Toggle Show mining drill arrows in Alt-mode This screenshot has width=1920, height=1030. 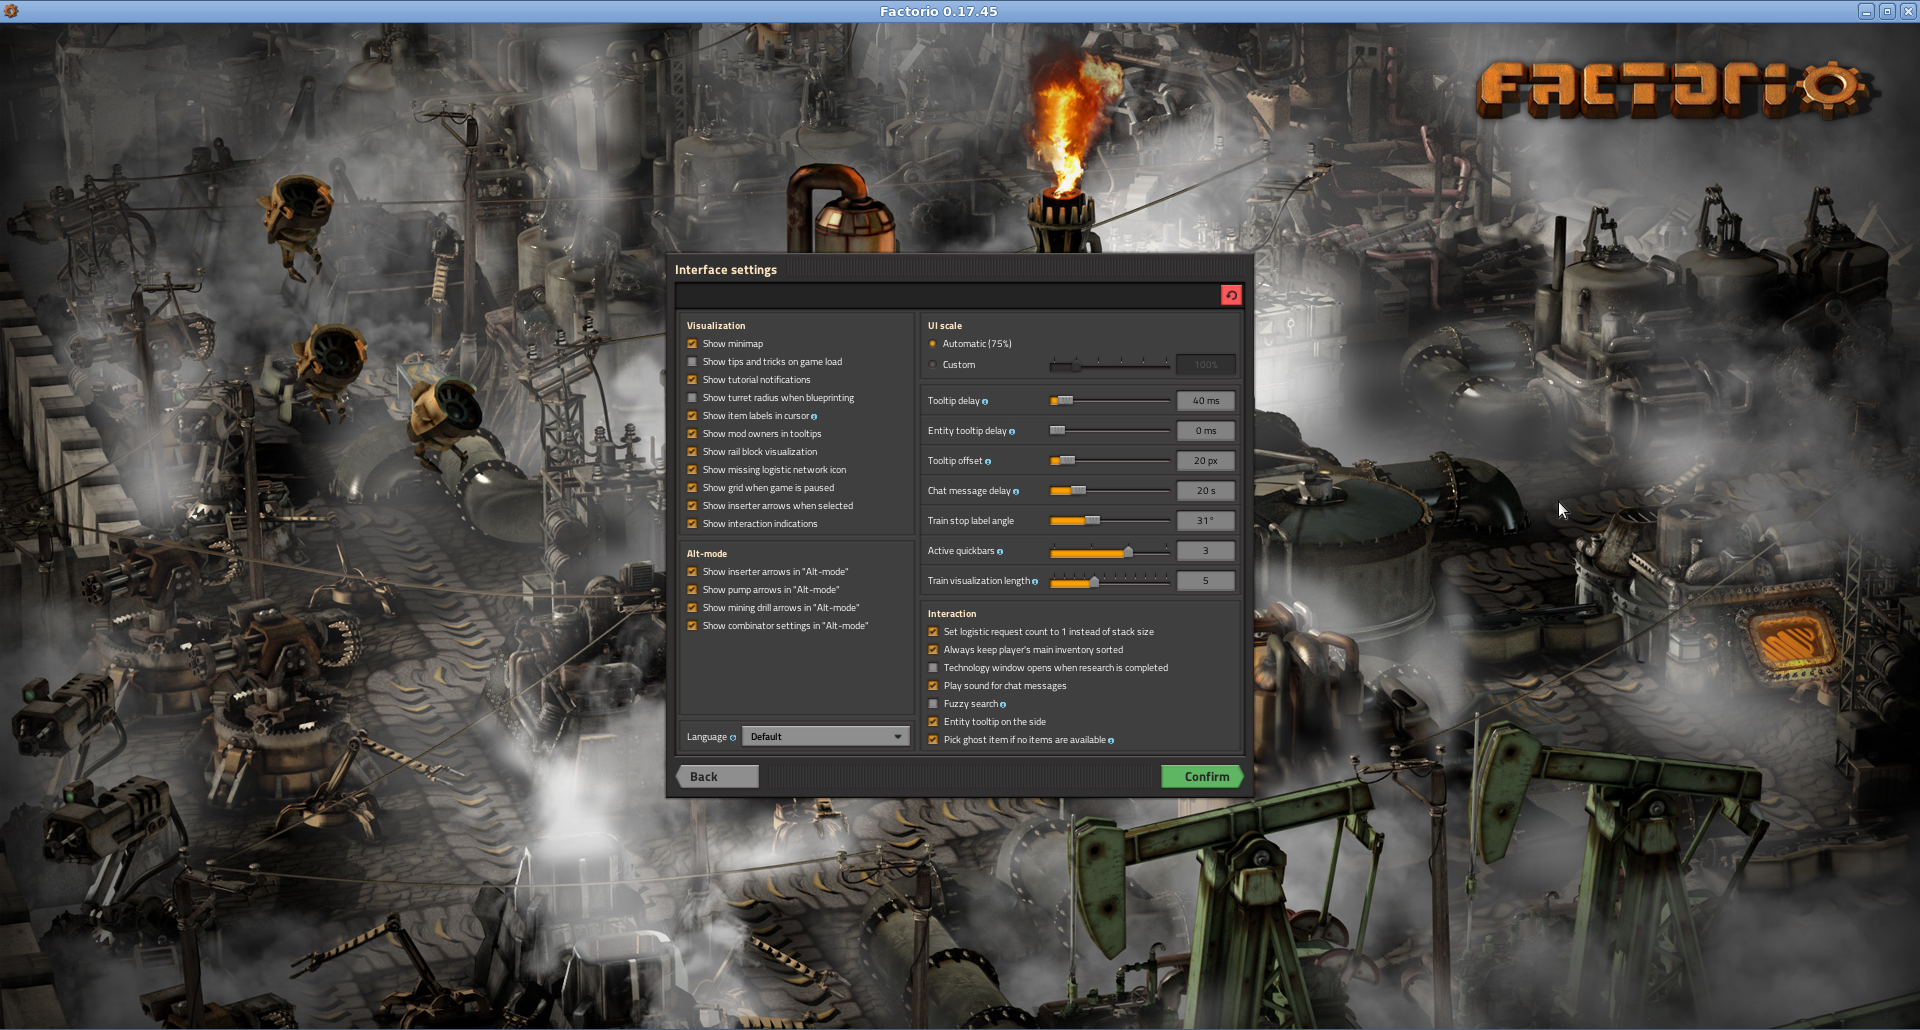tap(692, 608)
